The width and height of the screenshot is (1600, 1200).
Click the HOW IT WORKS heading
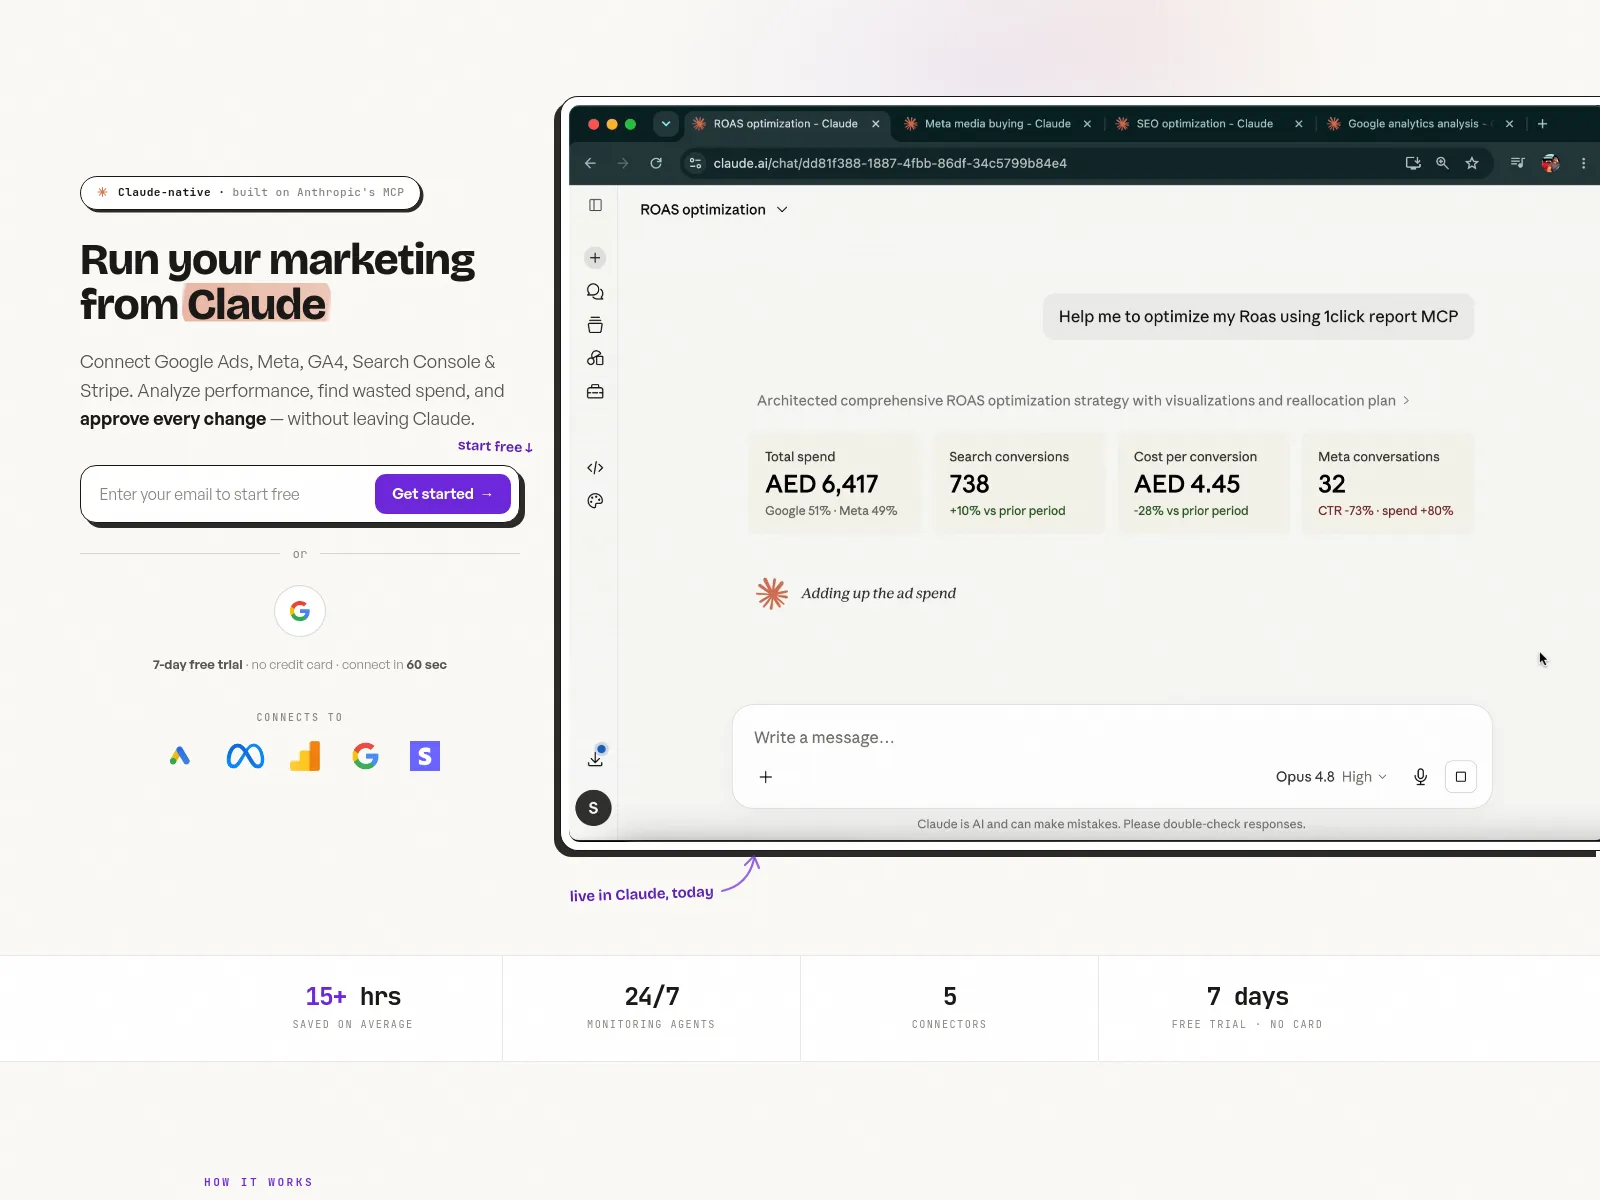[258, 1182]
